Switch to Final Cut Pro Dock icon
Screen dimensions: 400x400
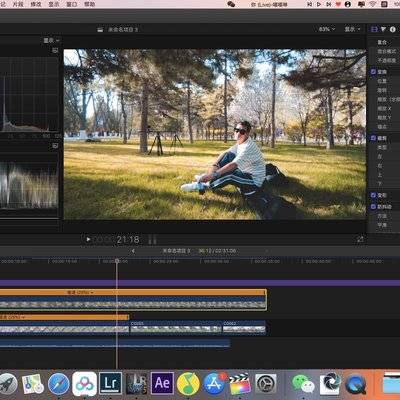(240, 384)
